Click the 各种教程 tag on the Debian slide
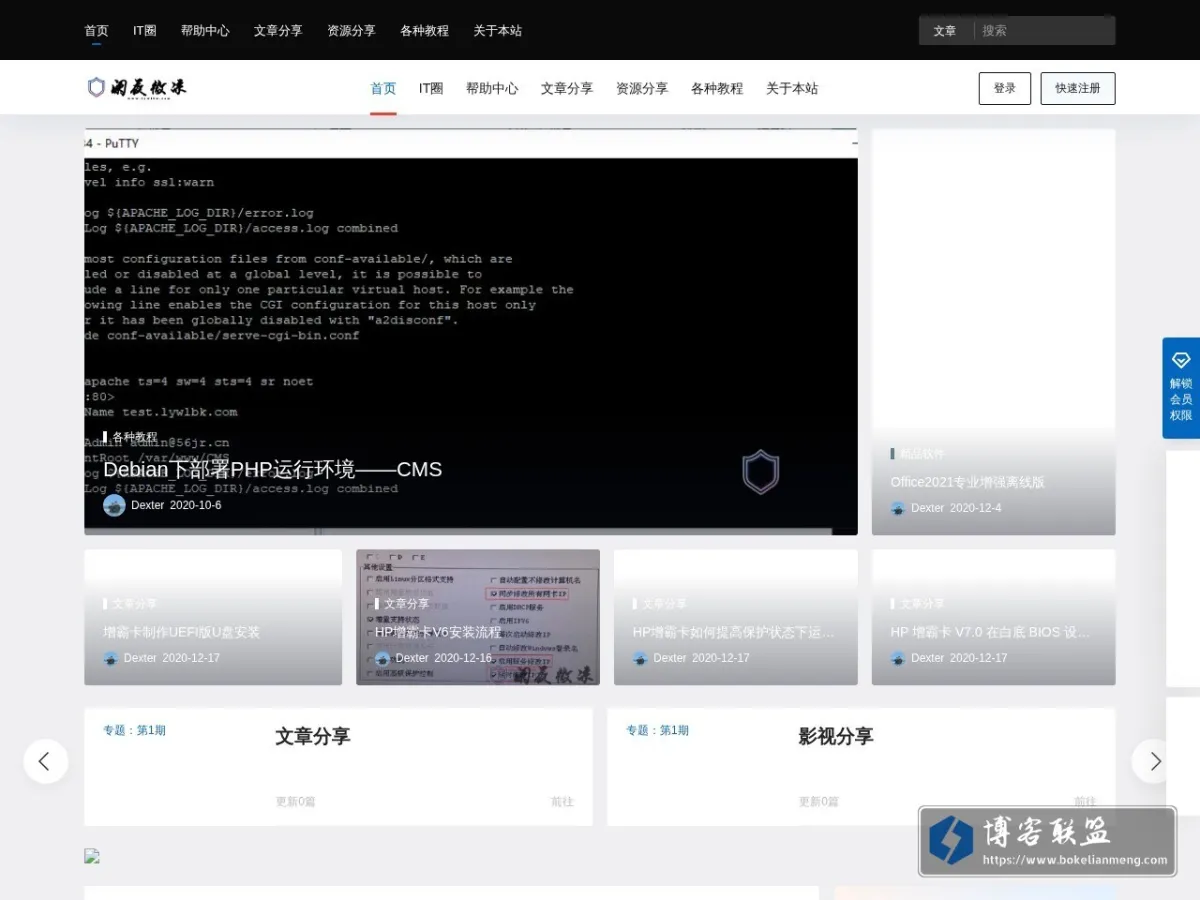This screenshot has width=1200, height=900. 134,437
